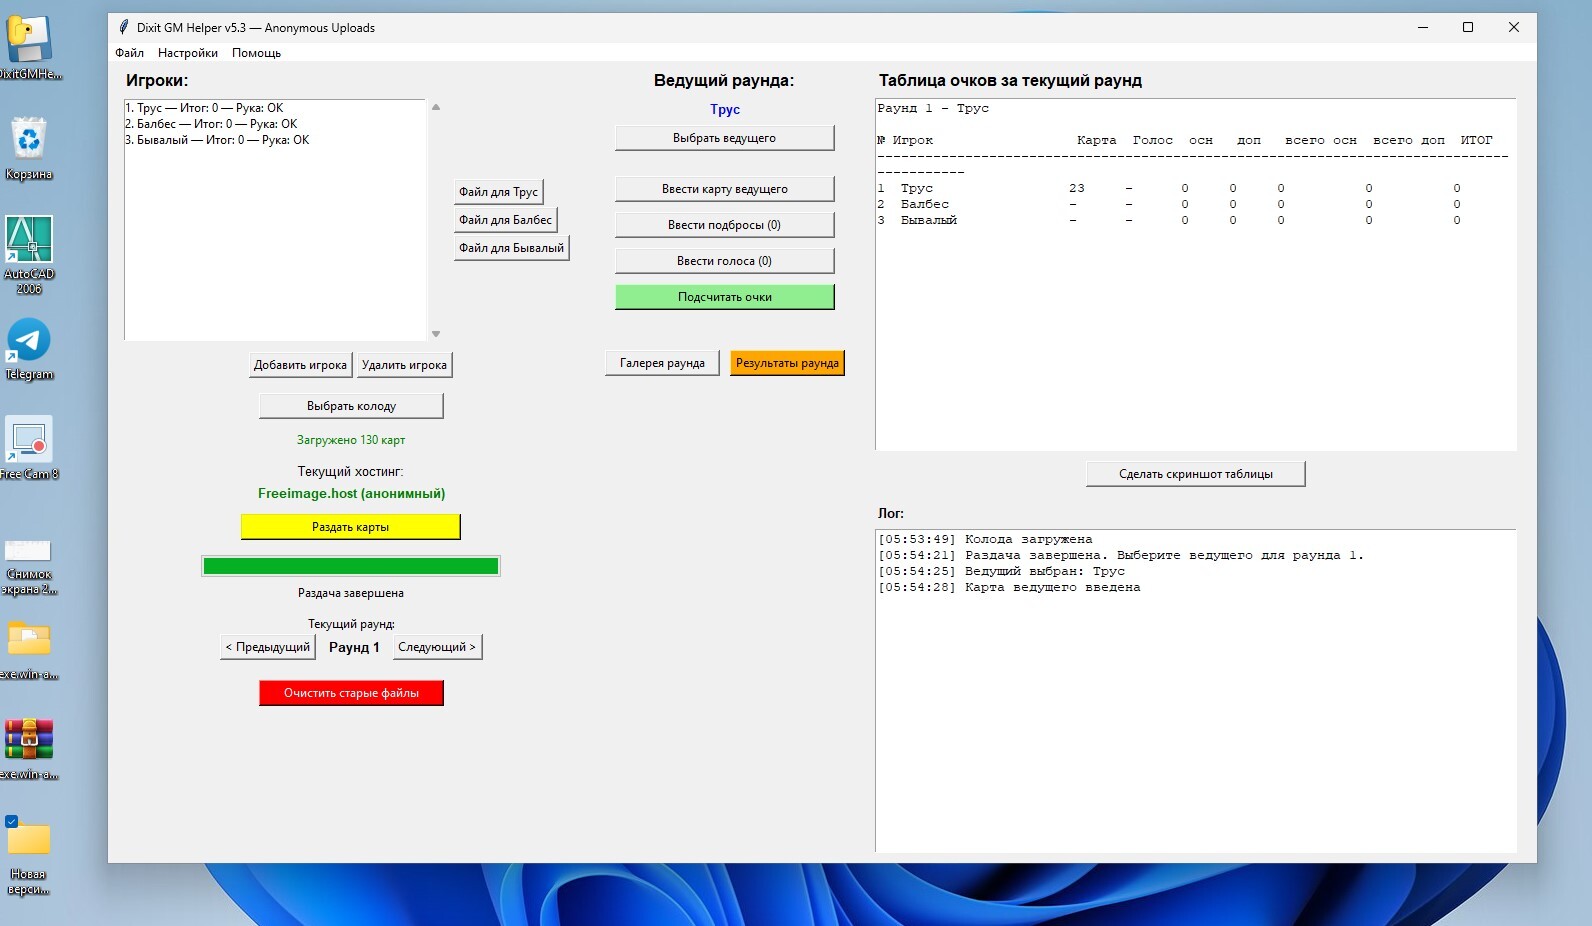Click 'Файл для Бывалый' button
This screenshot has height=926, width=1592.
pos(511,248)
